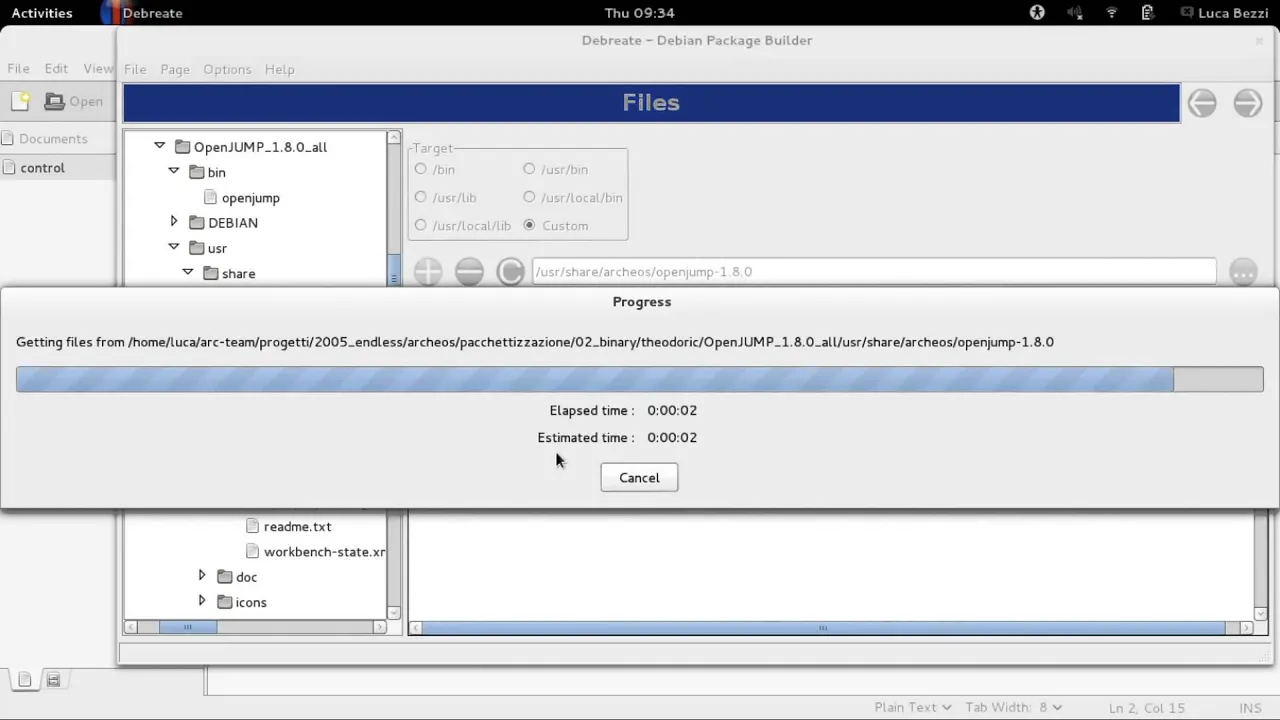Screen dimensions: 1280x720
Task: Open Luca Bezzi user menu
Action: click(1224, 13)
